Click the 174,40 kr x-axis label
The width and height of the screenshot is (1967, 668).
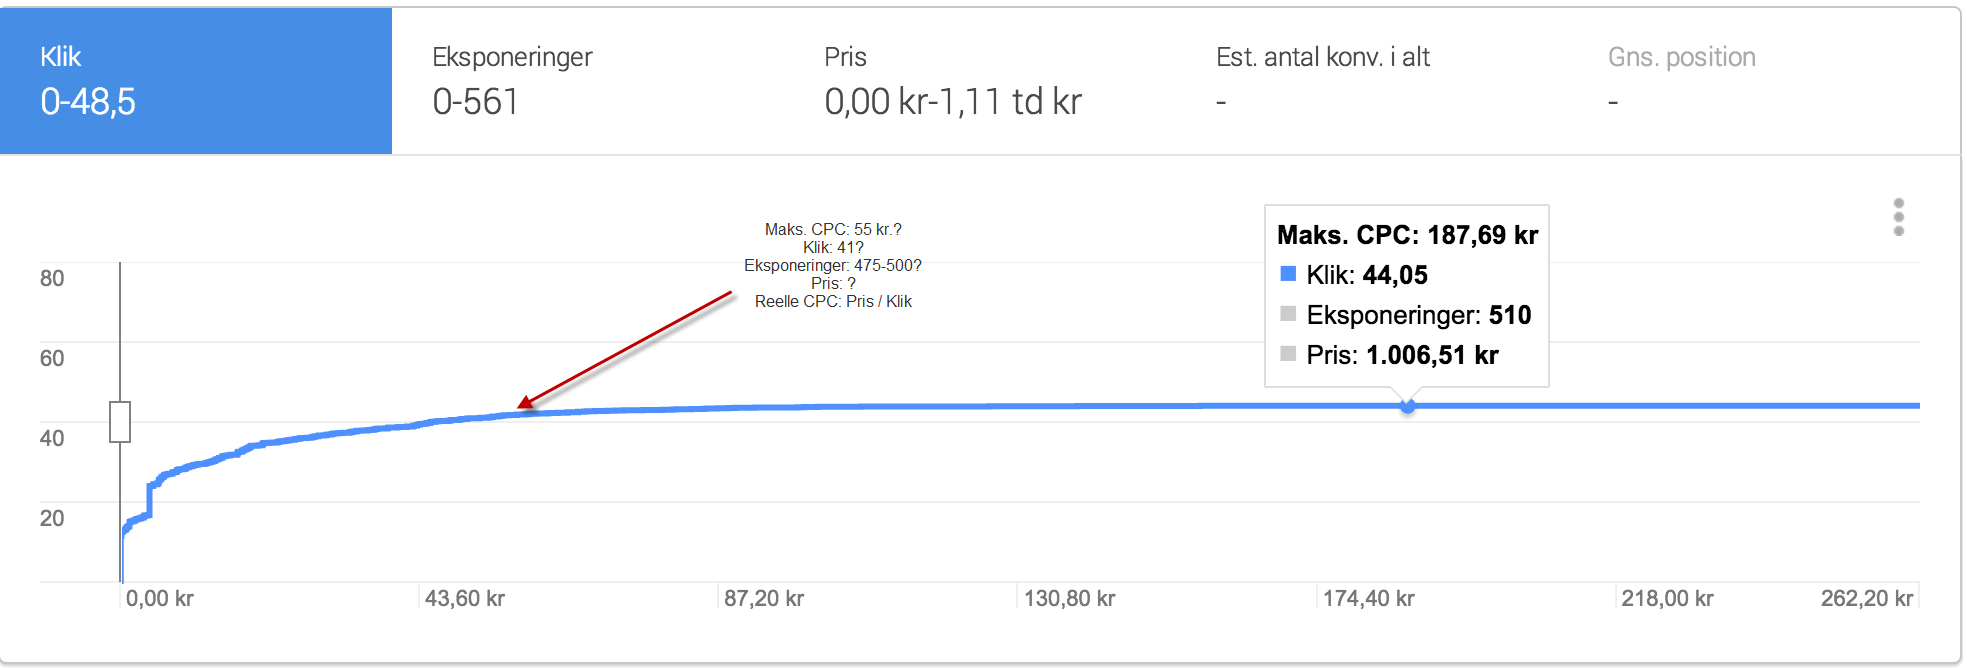1368,598
